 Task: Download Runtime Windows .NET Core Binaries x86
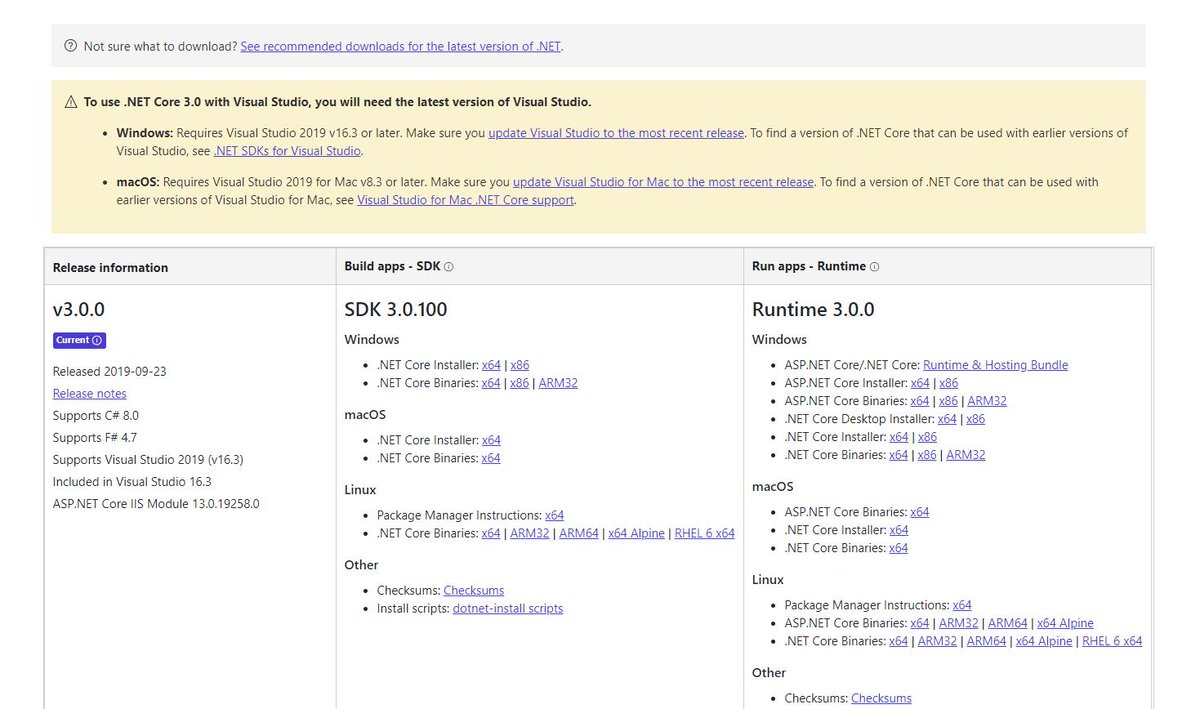click(928, 455)
